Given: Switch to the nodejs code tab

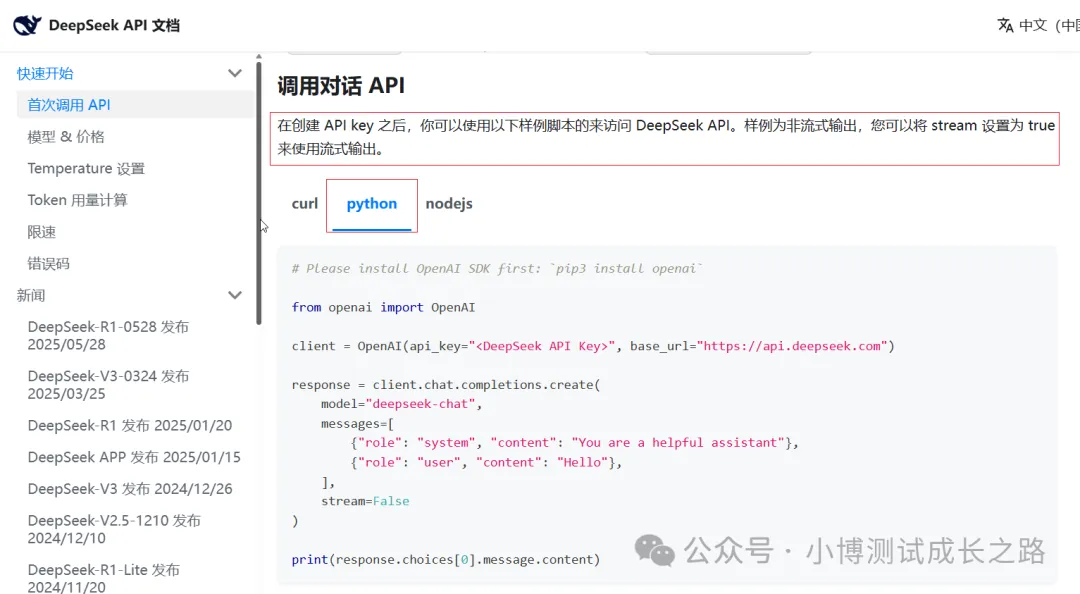Looking at the screenshot, I should tap(449, 204).
